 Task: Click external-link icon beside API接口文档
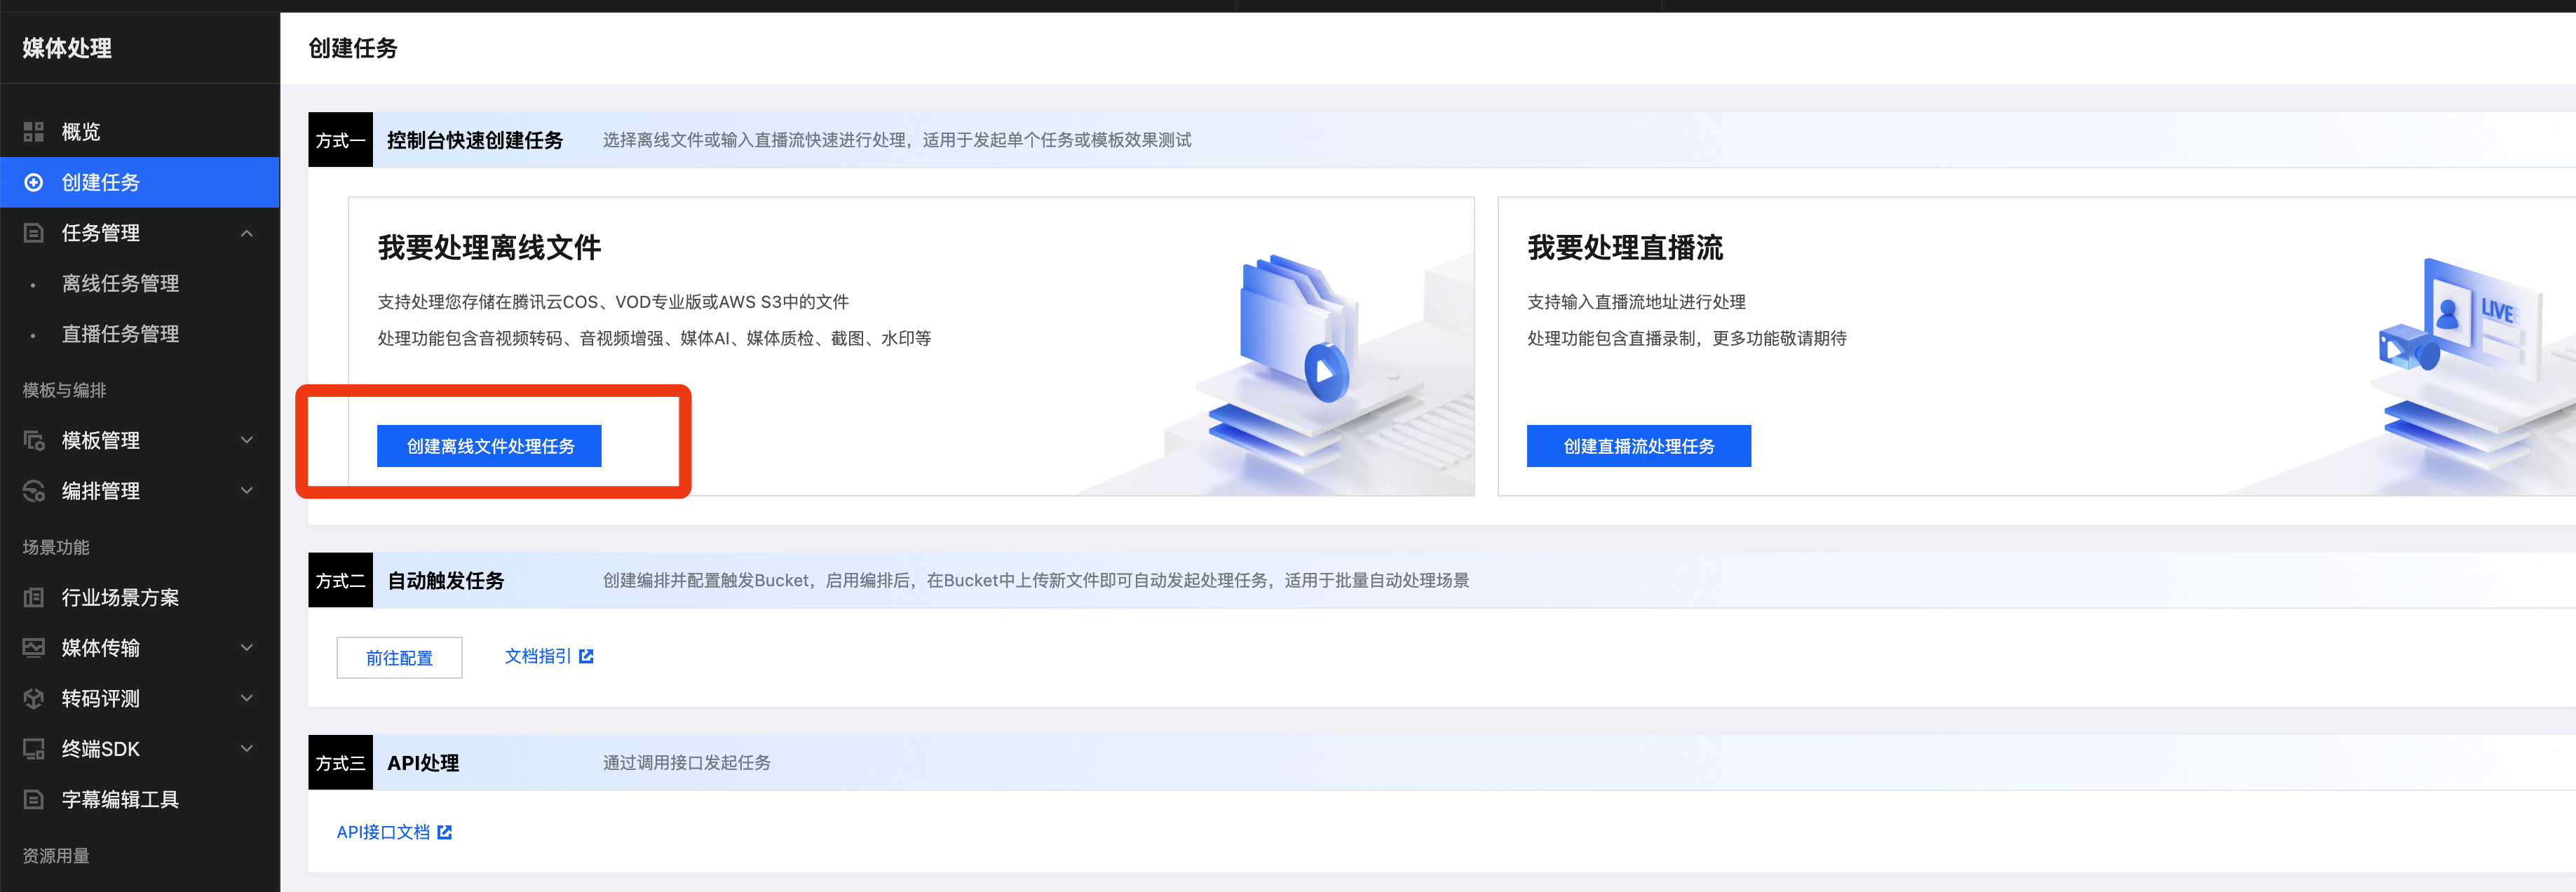click(x=444, y=832)
